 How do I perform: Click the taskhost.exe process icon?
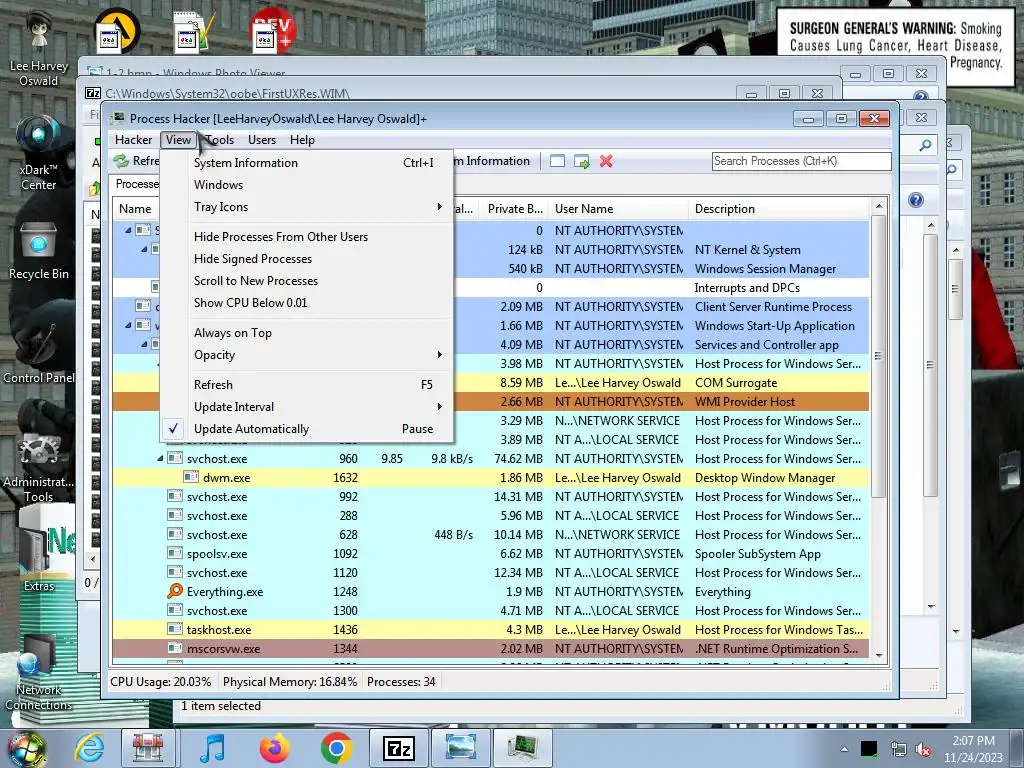(174, 629)
